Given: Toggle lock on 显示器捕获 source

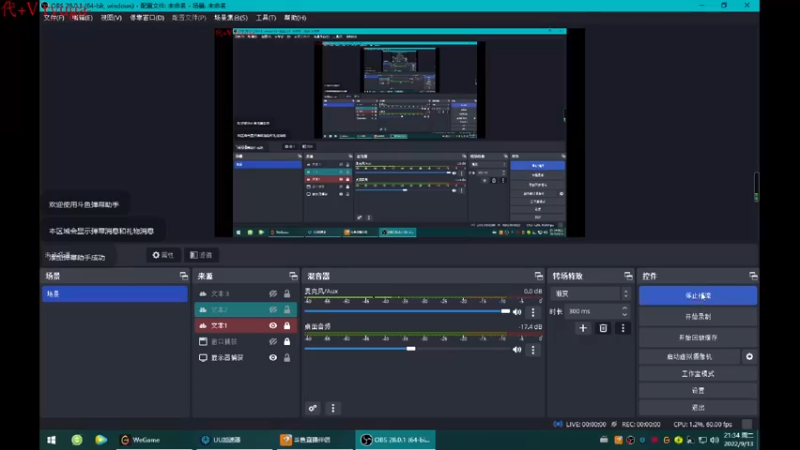Looking at the screenshot, I should pyautogui.click(x=287, y=358).
